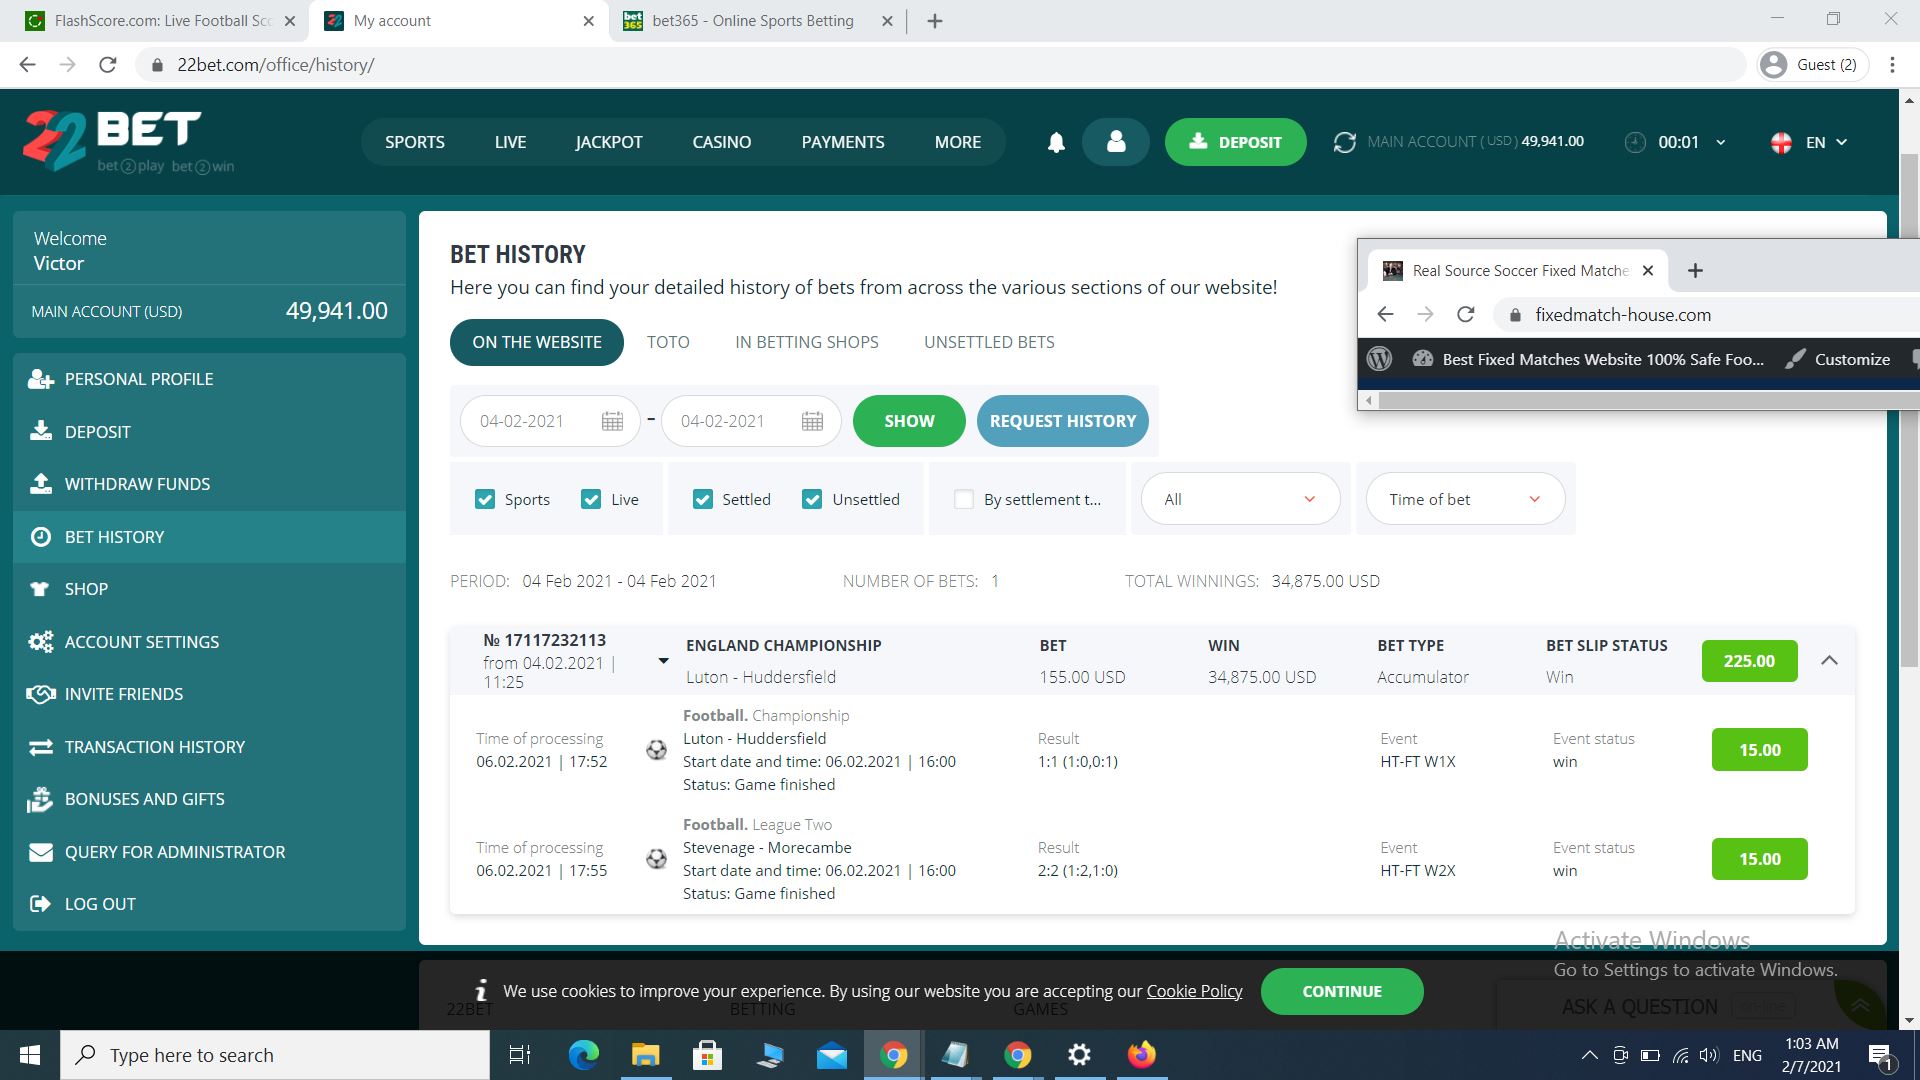1920x1080 pixels.
Task: Open WITHDRAW FUNDS in sidebar
Action: coord(210,484)
